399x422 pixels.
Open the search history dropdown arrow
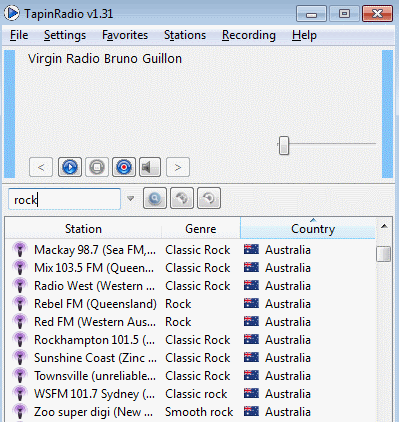click(131, 199)
